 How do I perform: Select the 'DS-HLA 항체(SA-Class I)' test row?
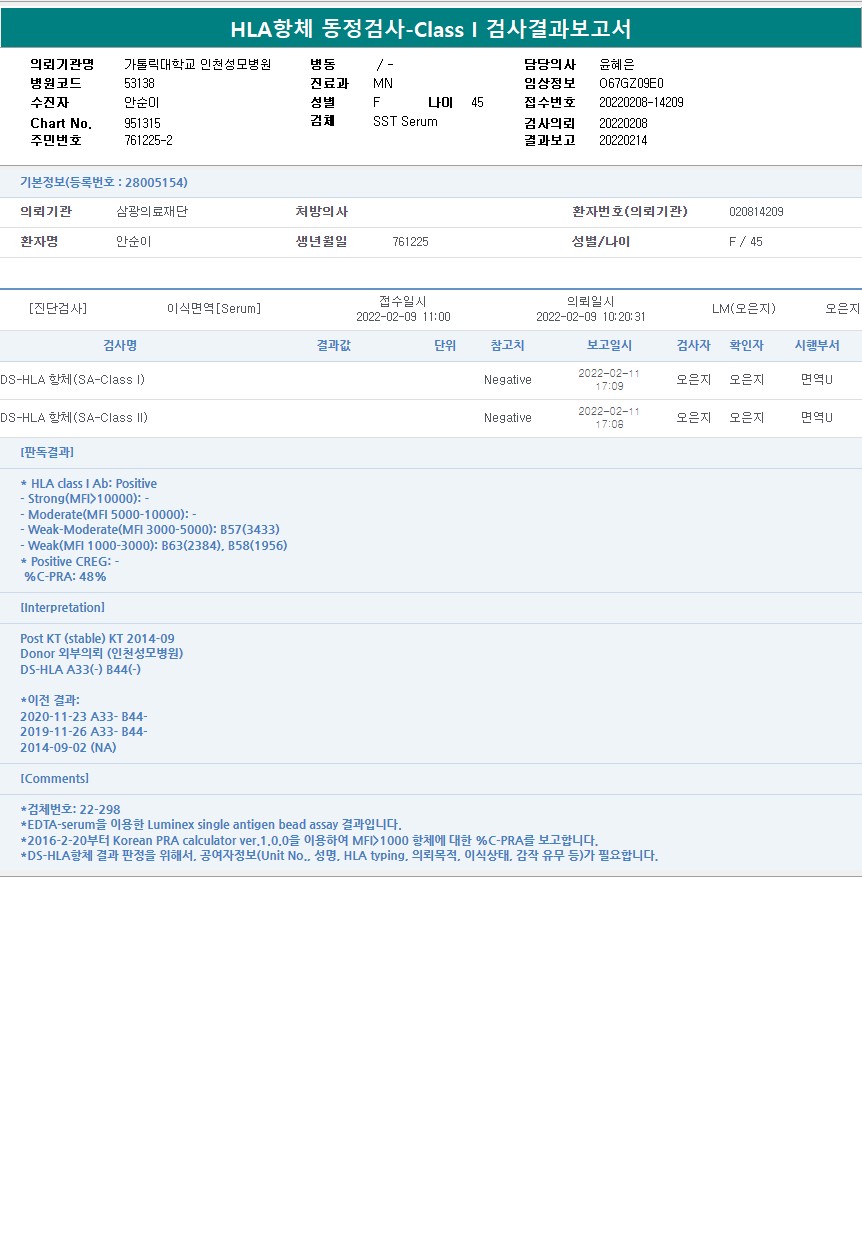(x=431, y=380)
